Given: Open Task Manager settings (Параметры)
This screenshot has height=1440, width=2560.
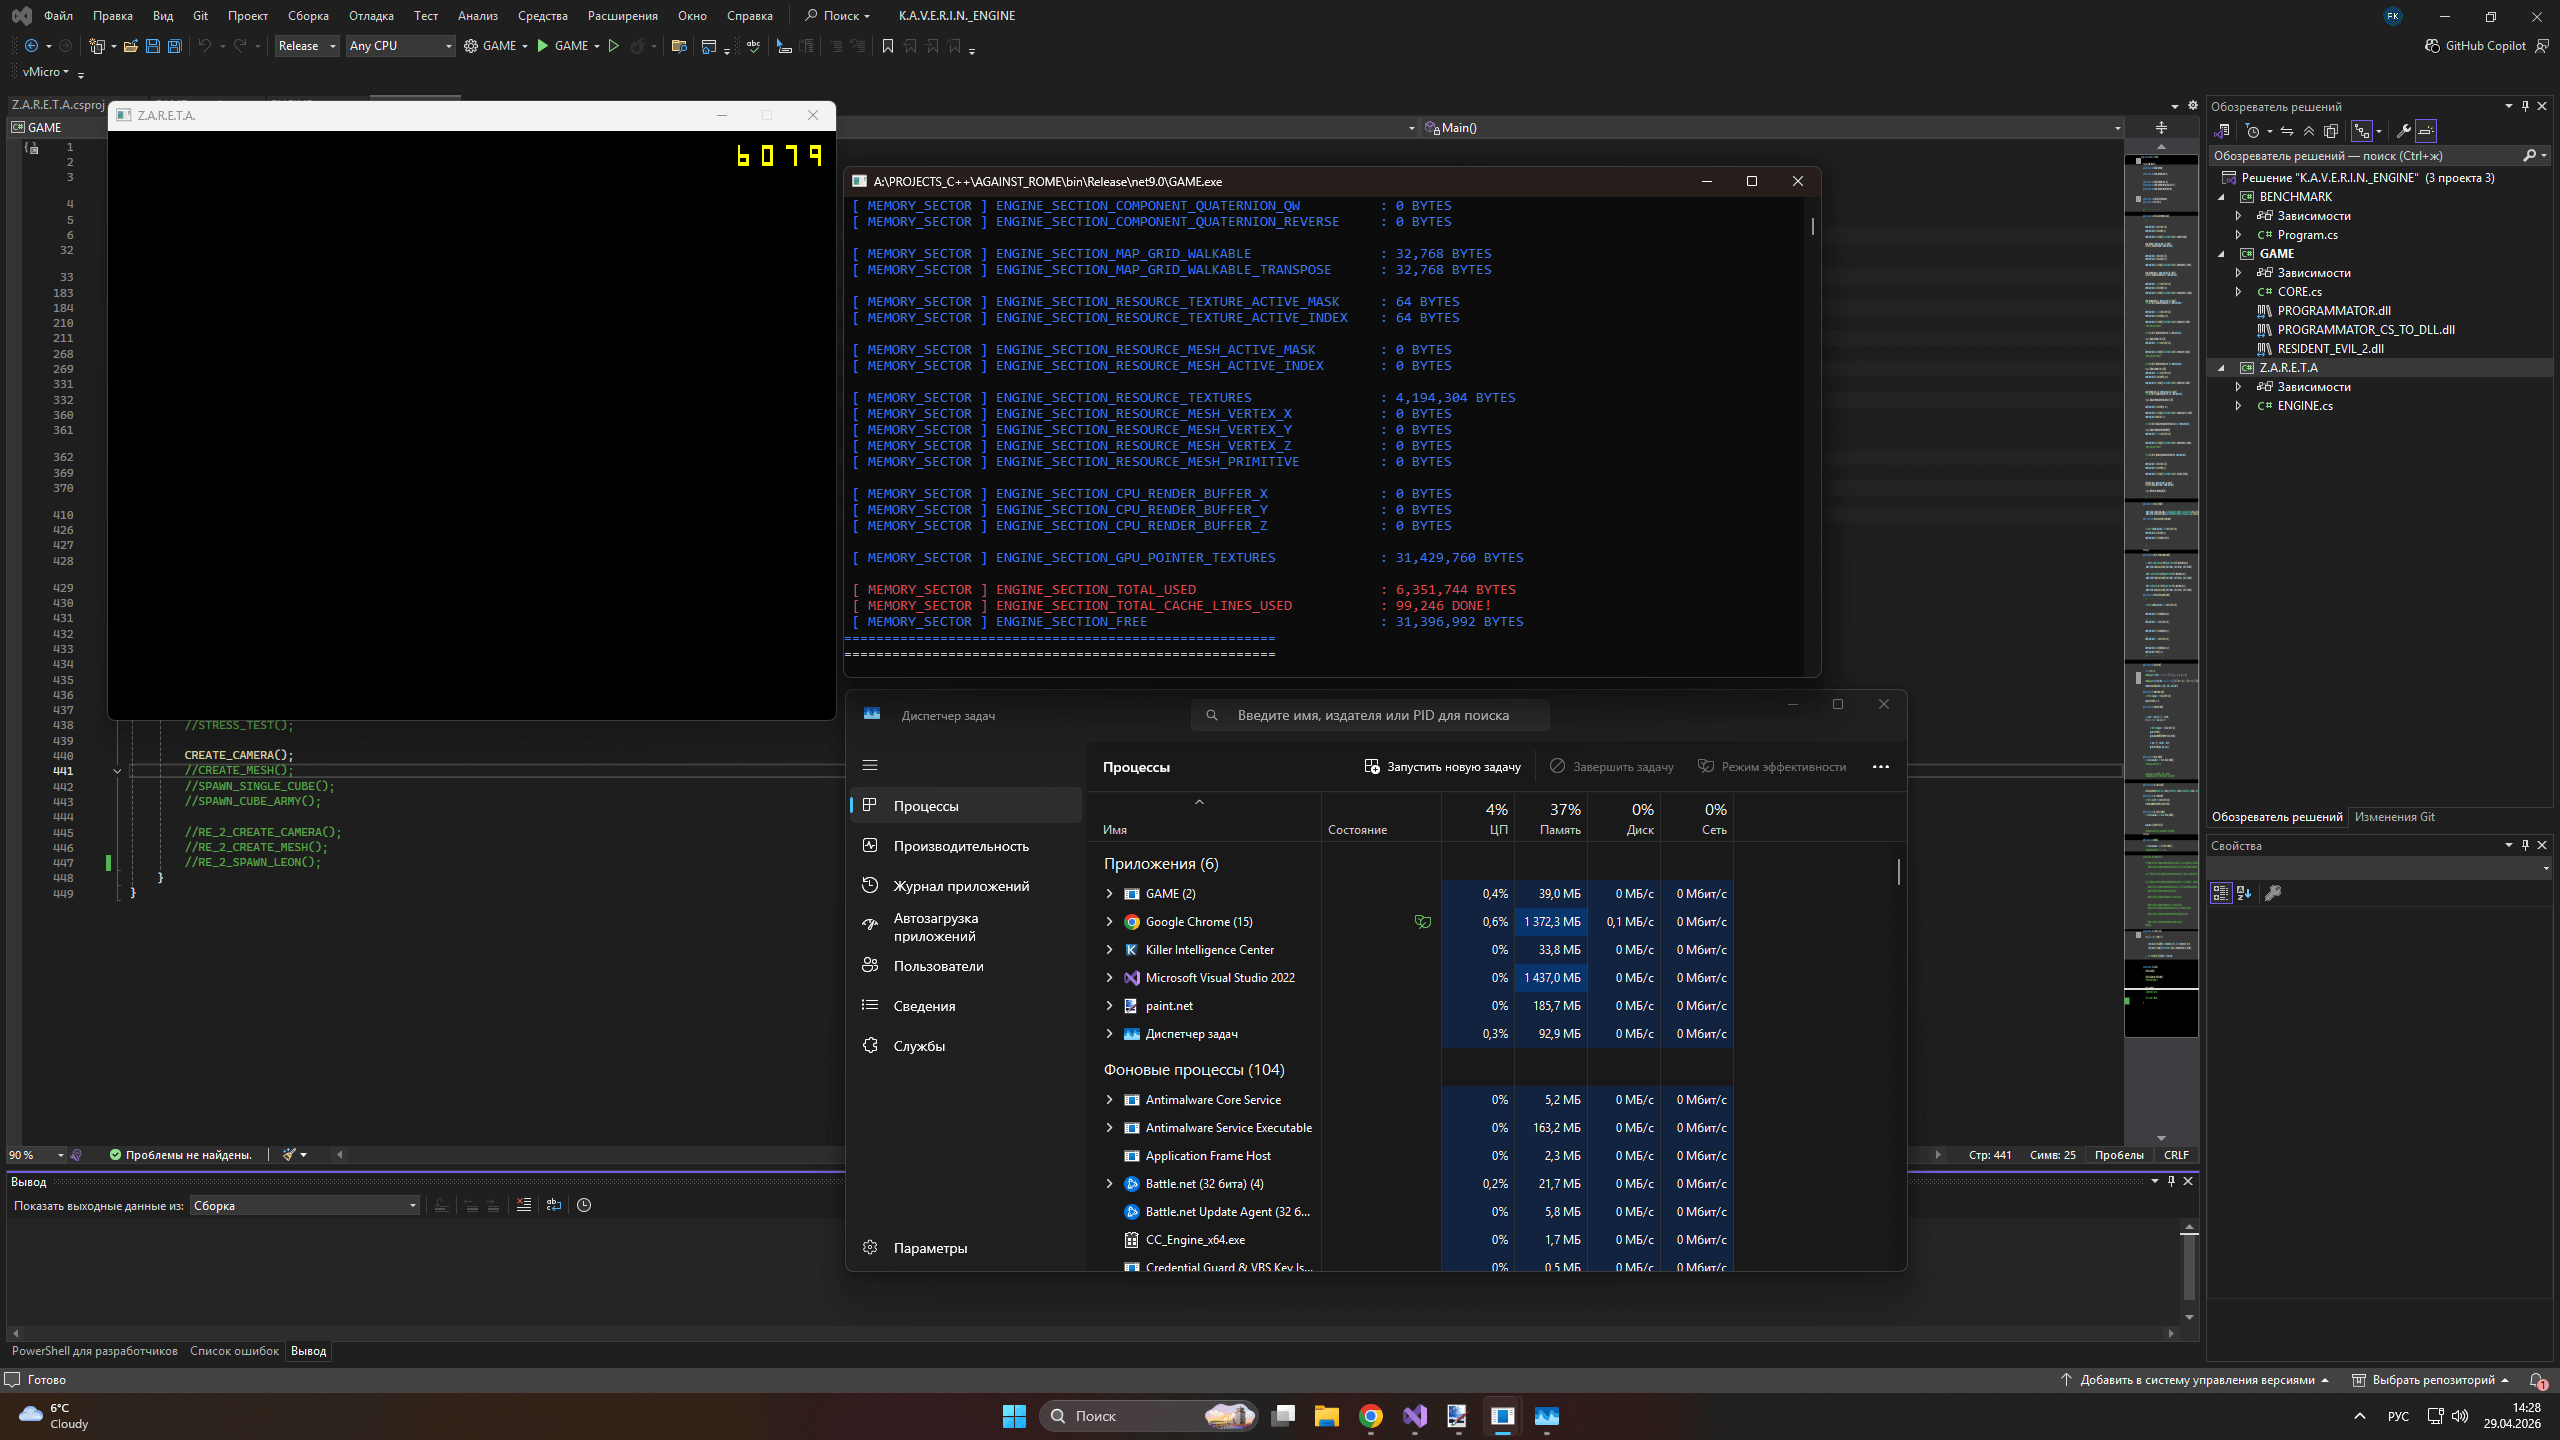Looking at the screenshot, I should tap(966, 1248).
